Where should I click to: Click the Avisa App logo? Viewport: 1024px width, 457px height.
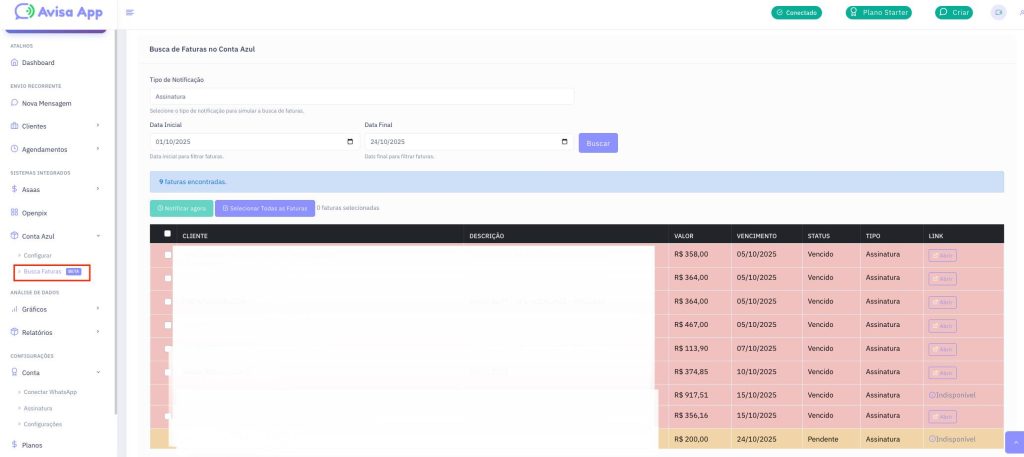pos(58,13)
